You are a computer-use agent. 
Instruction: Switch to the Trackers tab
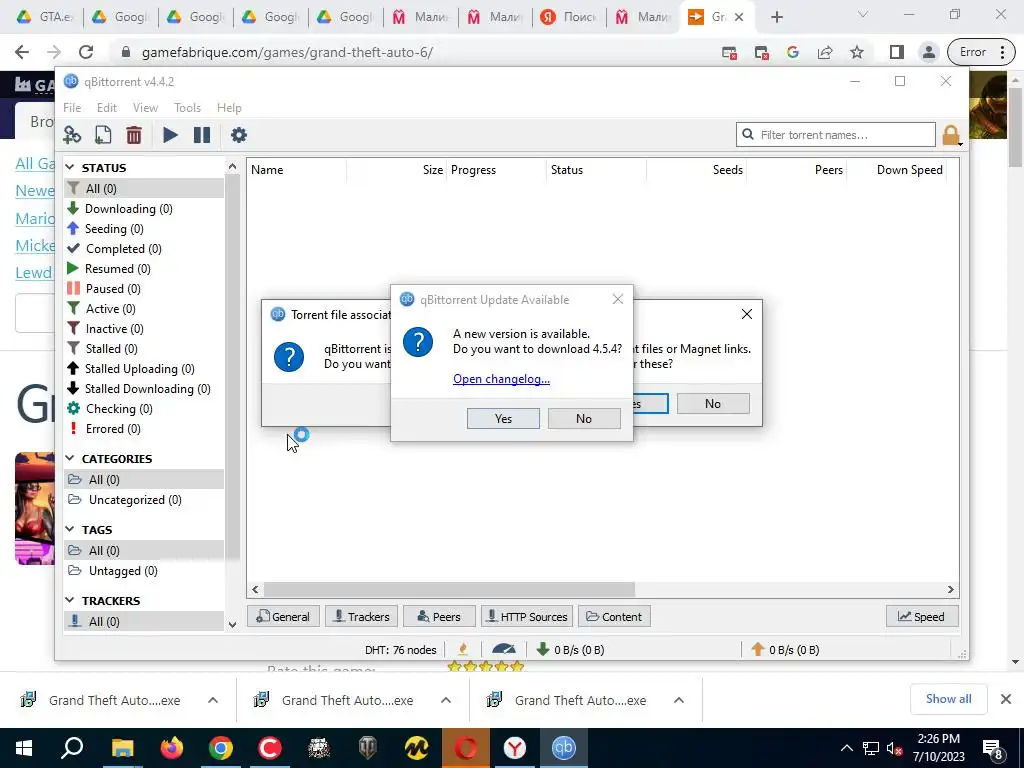[x=361, y=616]
